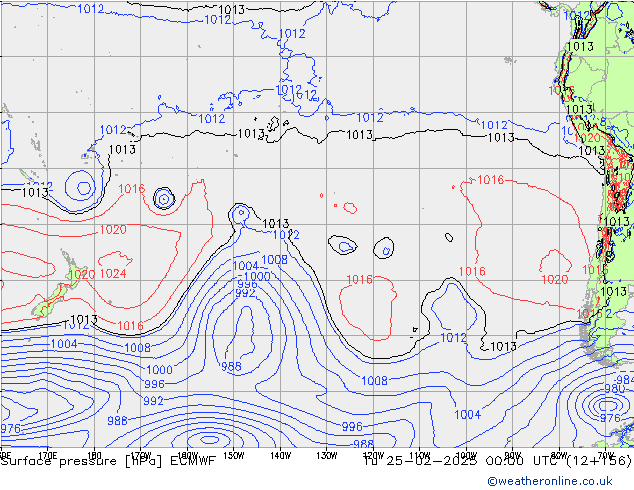Click the 1020 label inside the high west of Chile
Image resolution: width=634 pixels, height=490 pixels.
pyautogui.click(x=555, y=279)
